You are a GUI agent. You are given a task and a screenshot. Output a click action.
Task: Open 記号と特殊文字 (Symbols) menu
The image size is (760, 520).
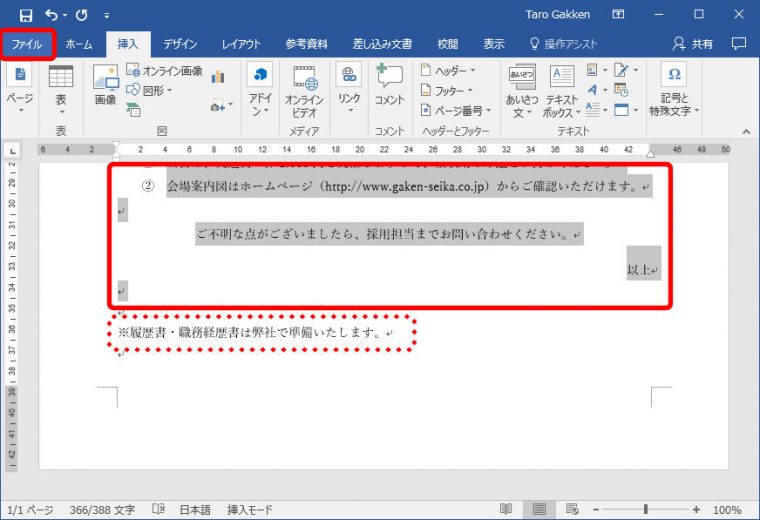(674, 90)
